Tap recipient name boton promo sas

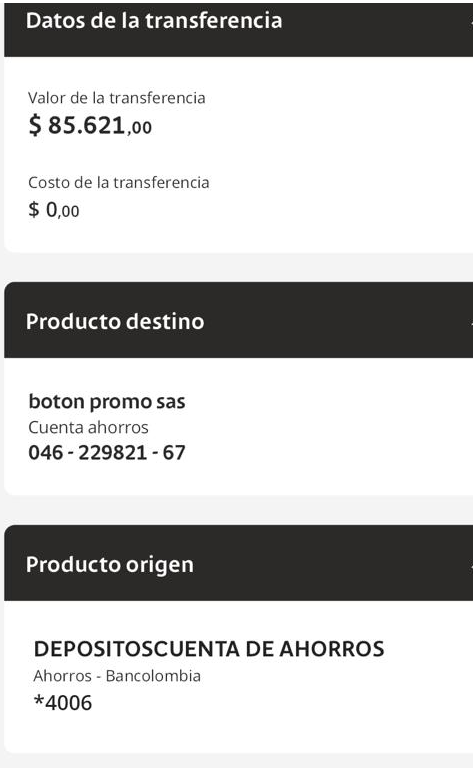pyautogui.click(x=107, y=402)
